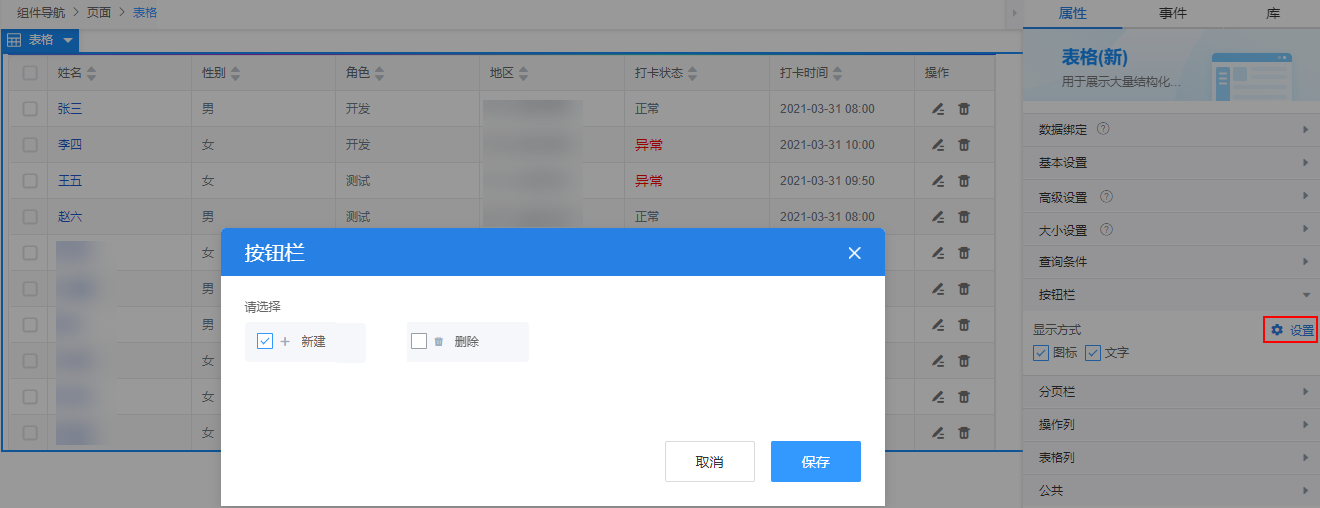Click 组件导航 in the breadcrumb
Viewport: 1320px width, 508px height.
(x=41, y=13)
